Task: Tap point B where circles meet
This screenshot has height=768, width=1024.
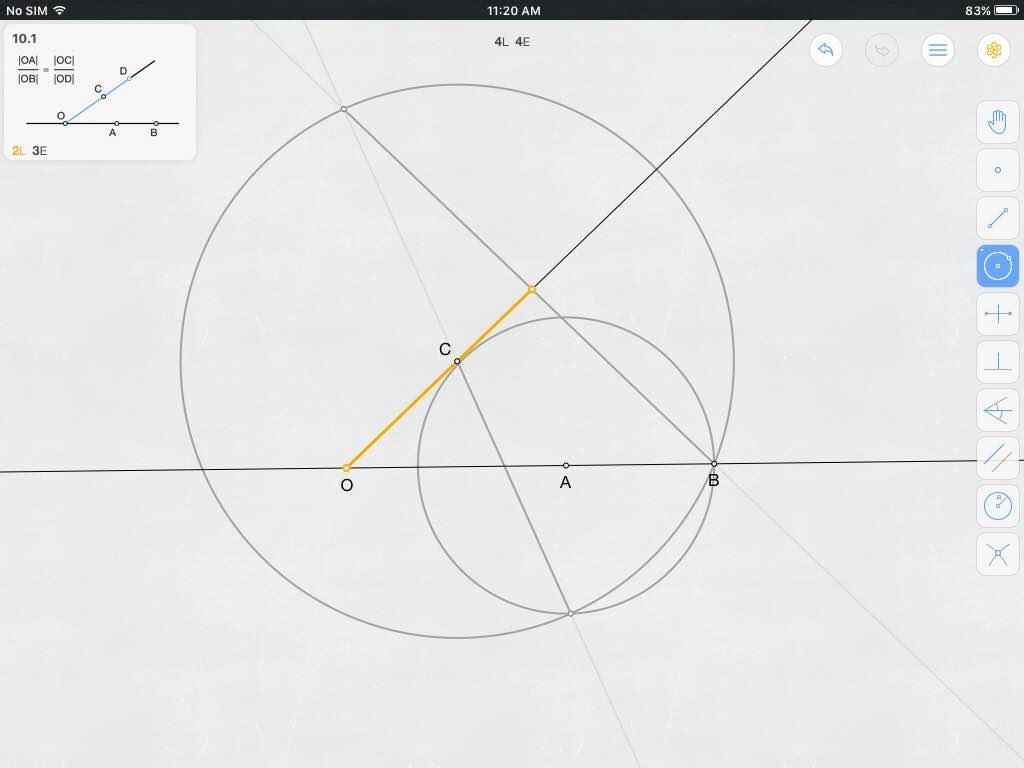Action: pos(714,464)
